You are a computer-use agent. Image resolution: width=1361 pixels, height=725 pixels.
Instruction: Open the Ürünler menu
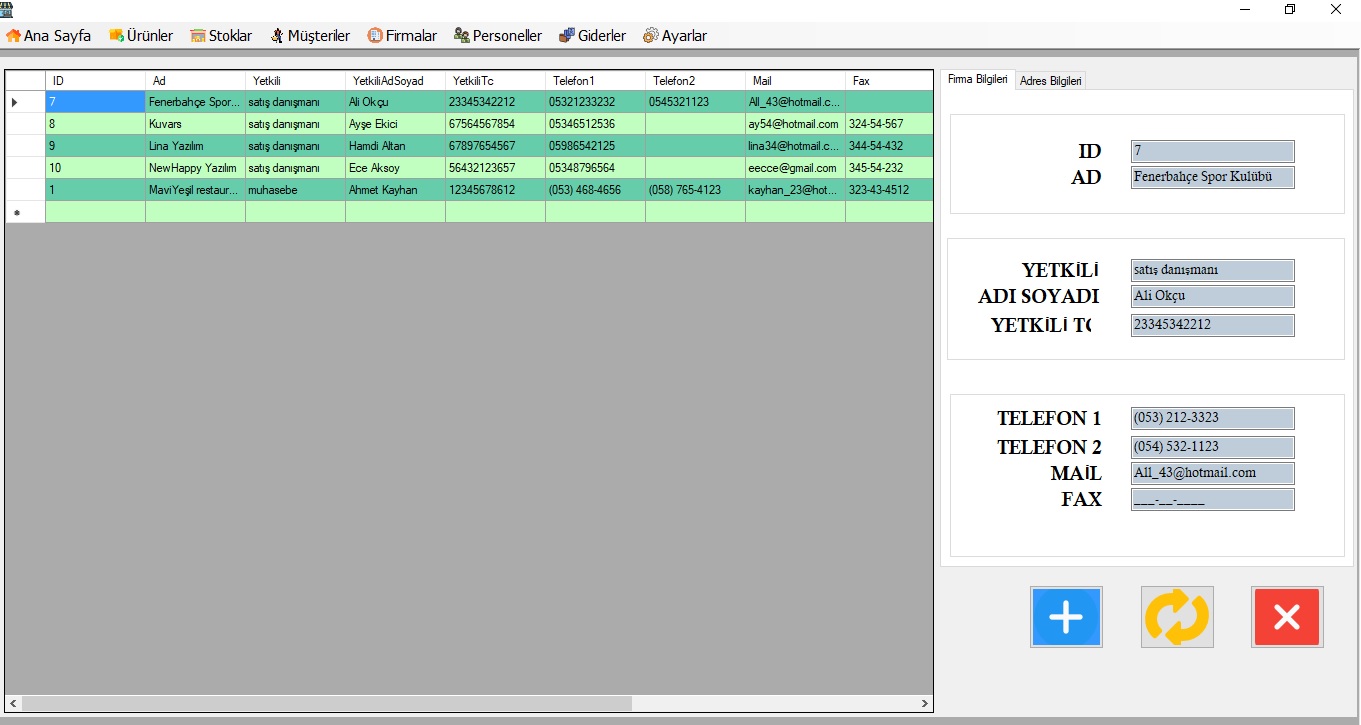[x=141, y=36]
